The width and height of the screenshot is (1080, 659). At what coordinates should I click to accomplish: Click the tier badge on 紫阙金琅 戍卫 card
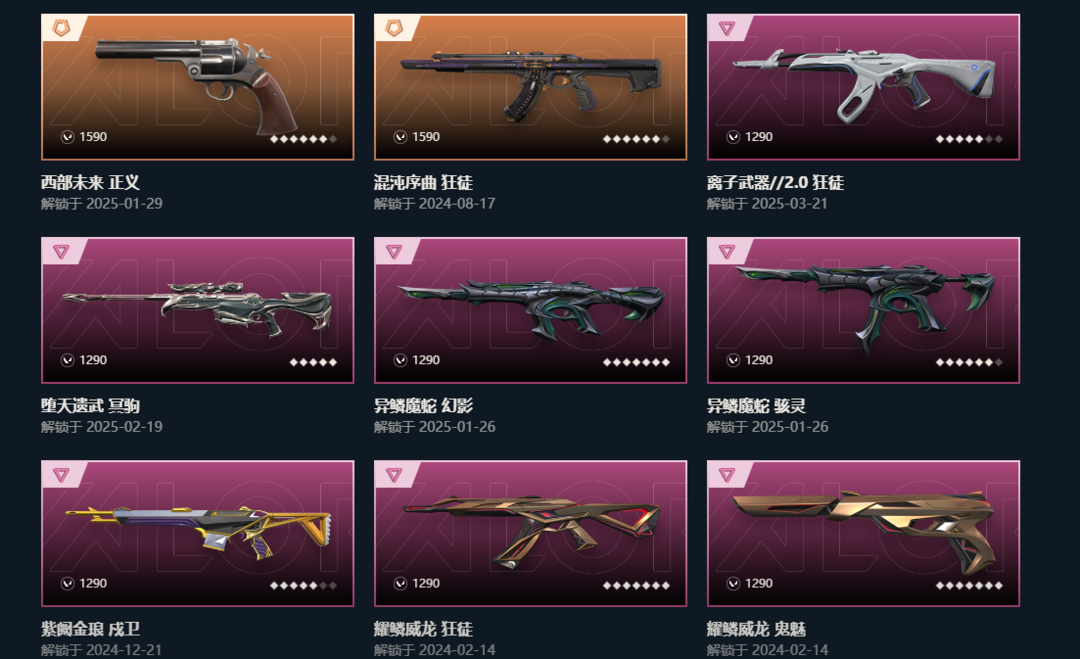(61, 474)
